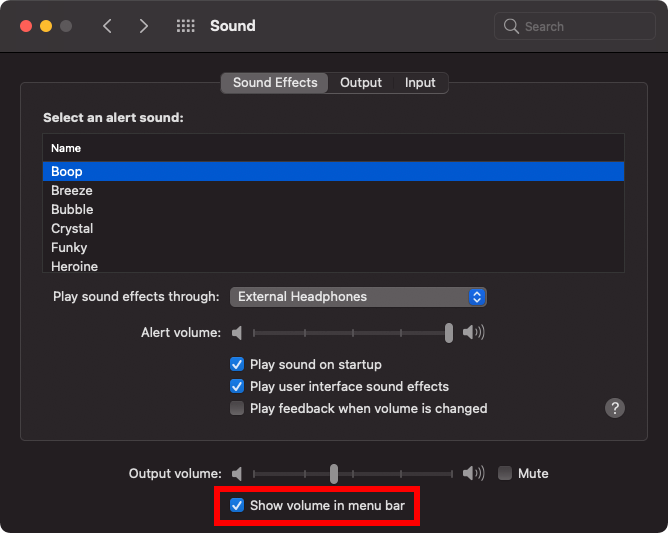Click the search magnifier icon
The height and width of the screenshot is (533, 668).
click(511, 26)
